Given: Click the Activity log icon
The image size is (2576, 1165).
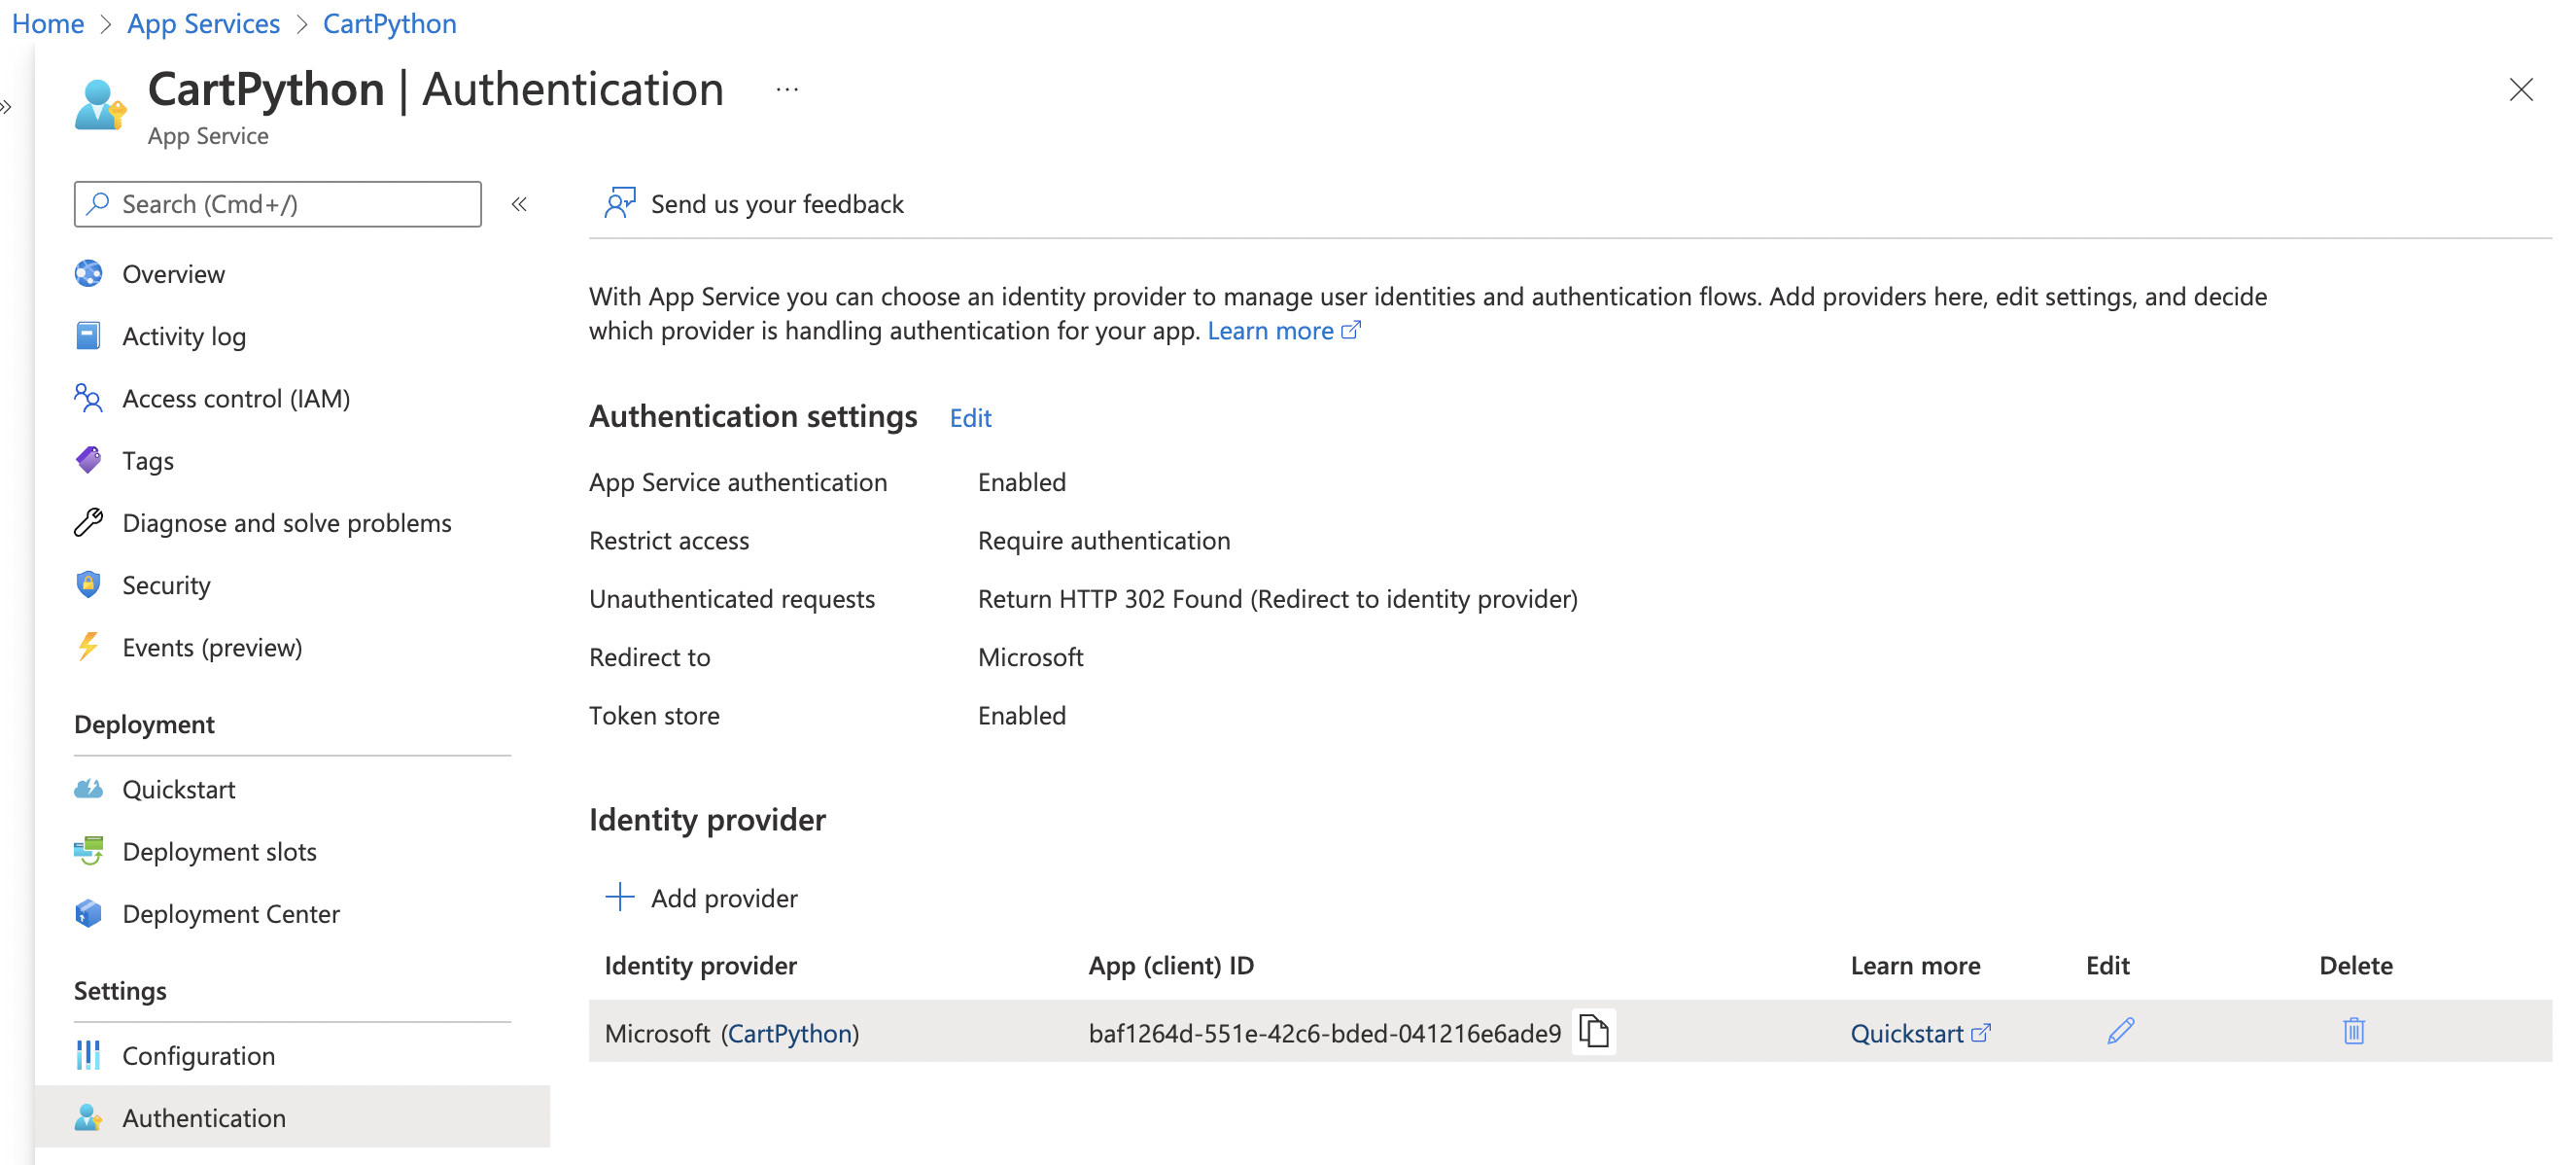Looking at the screenshot, I should [88, 336].
